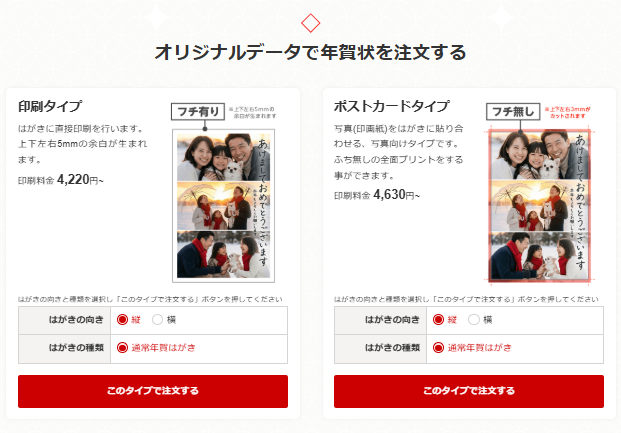
Task: Click the オリジナルデータで年賀状を注文する heading
Action: (310, 52)
